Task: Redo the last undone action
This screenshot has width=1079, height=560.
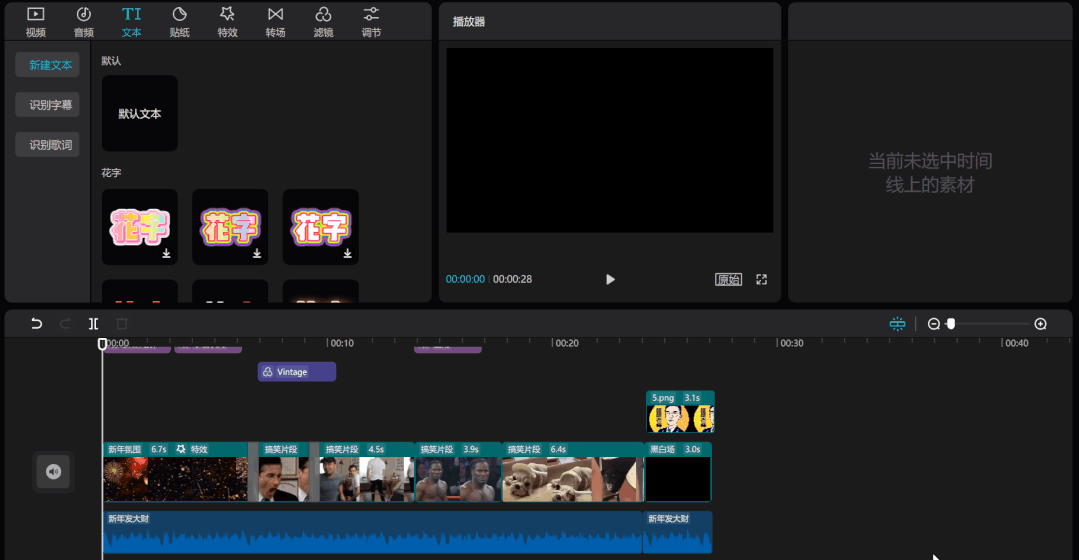Action: [x=65, y=323]
